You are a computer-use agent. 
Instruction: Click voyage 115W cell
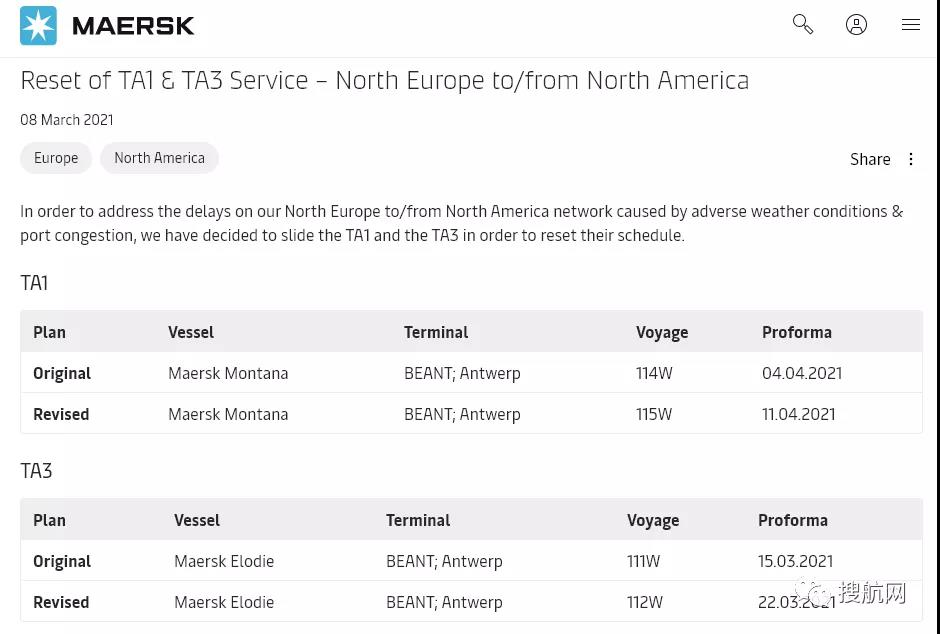pyautogui.click(x=654, y=414)
